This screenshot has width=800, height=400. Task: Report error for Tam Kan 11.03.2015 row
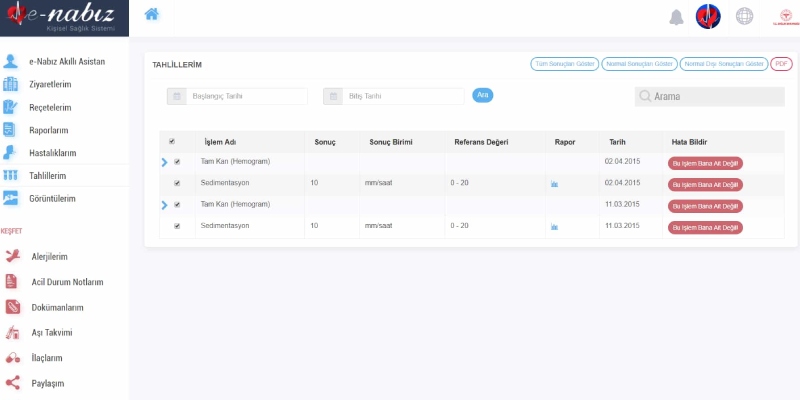click(705, 206)
